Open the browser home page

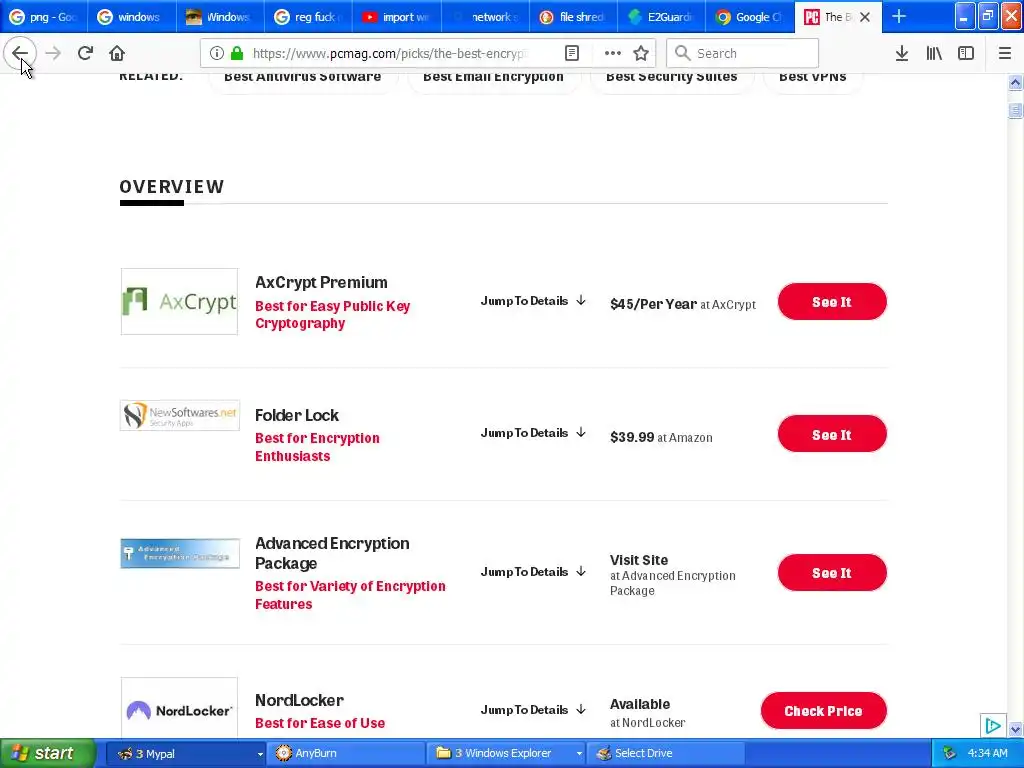click(117, 53)
